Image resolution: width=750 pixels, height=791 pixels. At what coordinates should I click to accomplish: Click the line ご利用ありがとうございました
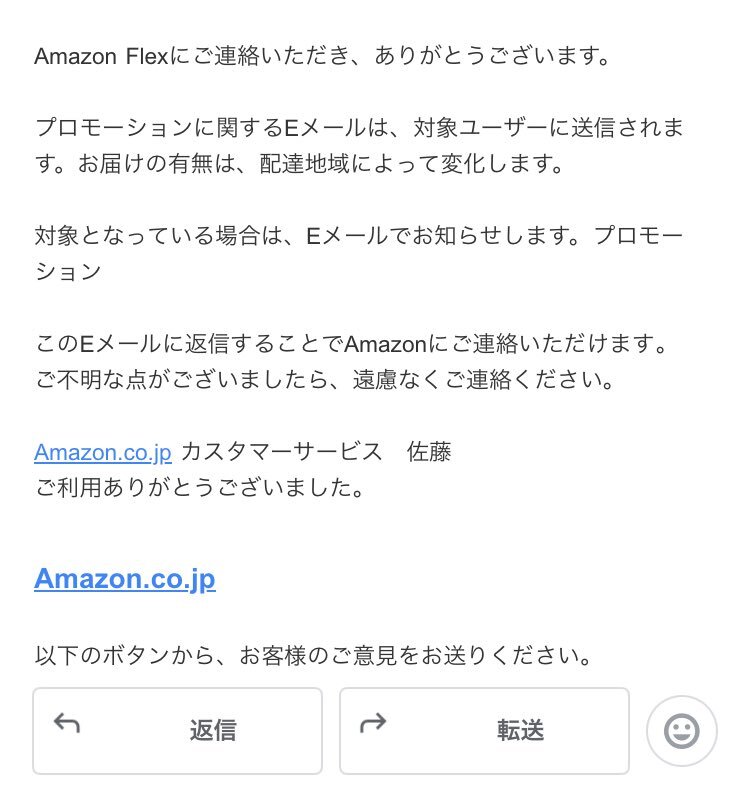click(x=200, y=487)
